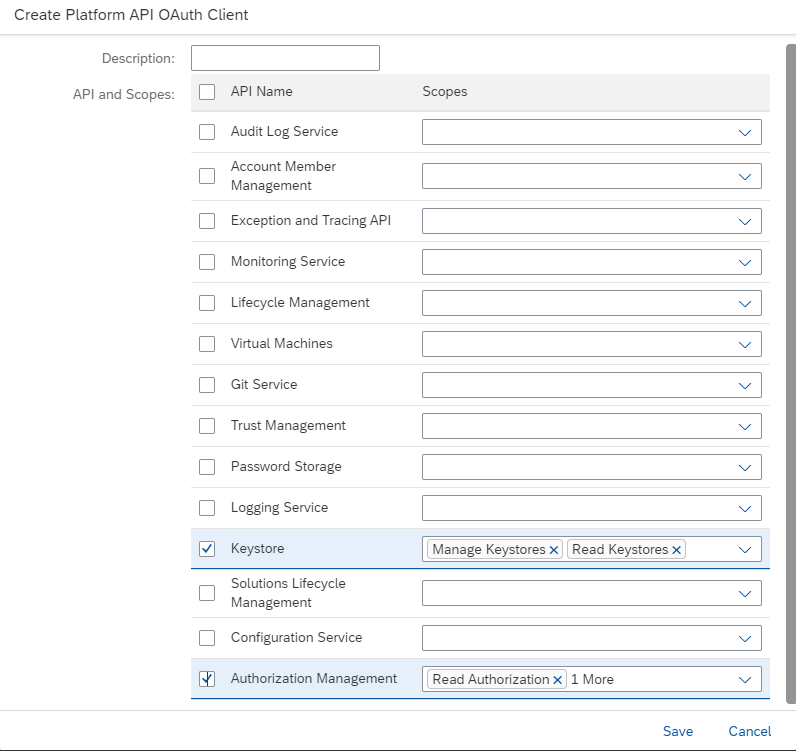Expand Virtual Machines scopes combo box
This screenshot has width=796, height=751.
pyautogui.click(x=592, y=344)
